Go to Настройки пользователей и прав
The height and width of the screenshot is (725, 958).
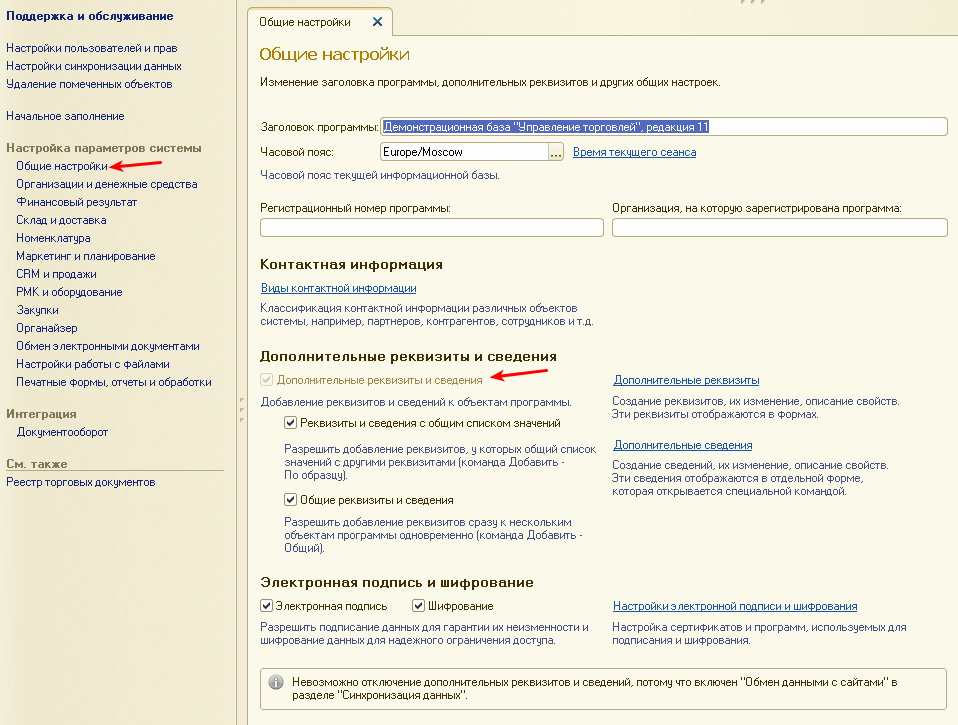click(x=92, y=48)
